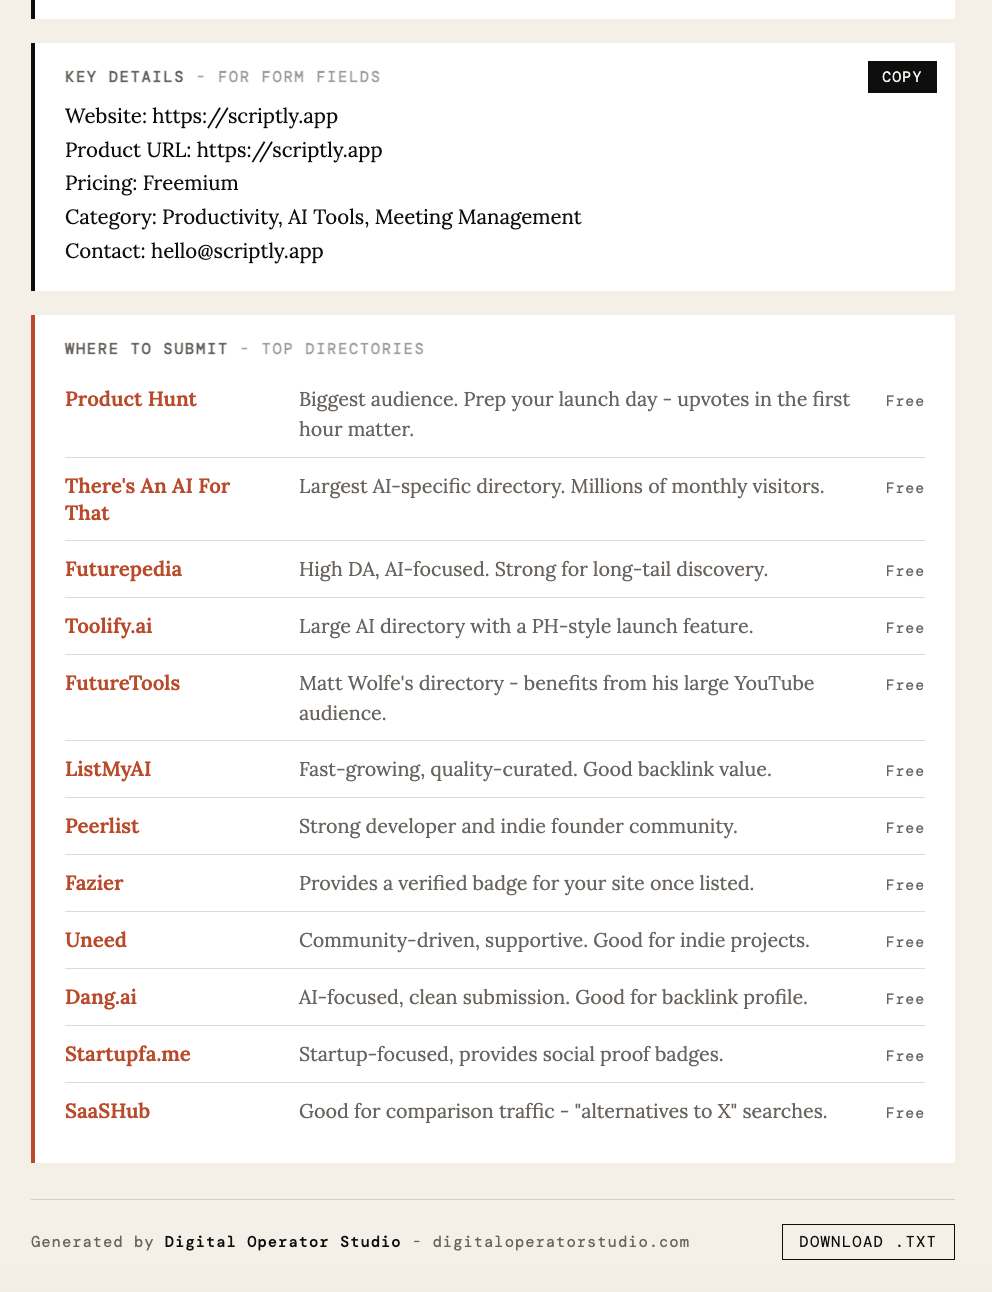Screen dimensions: 992x1292
Task: Click the Digital Operator Studio credit
Action: [283, 1242]
